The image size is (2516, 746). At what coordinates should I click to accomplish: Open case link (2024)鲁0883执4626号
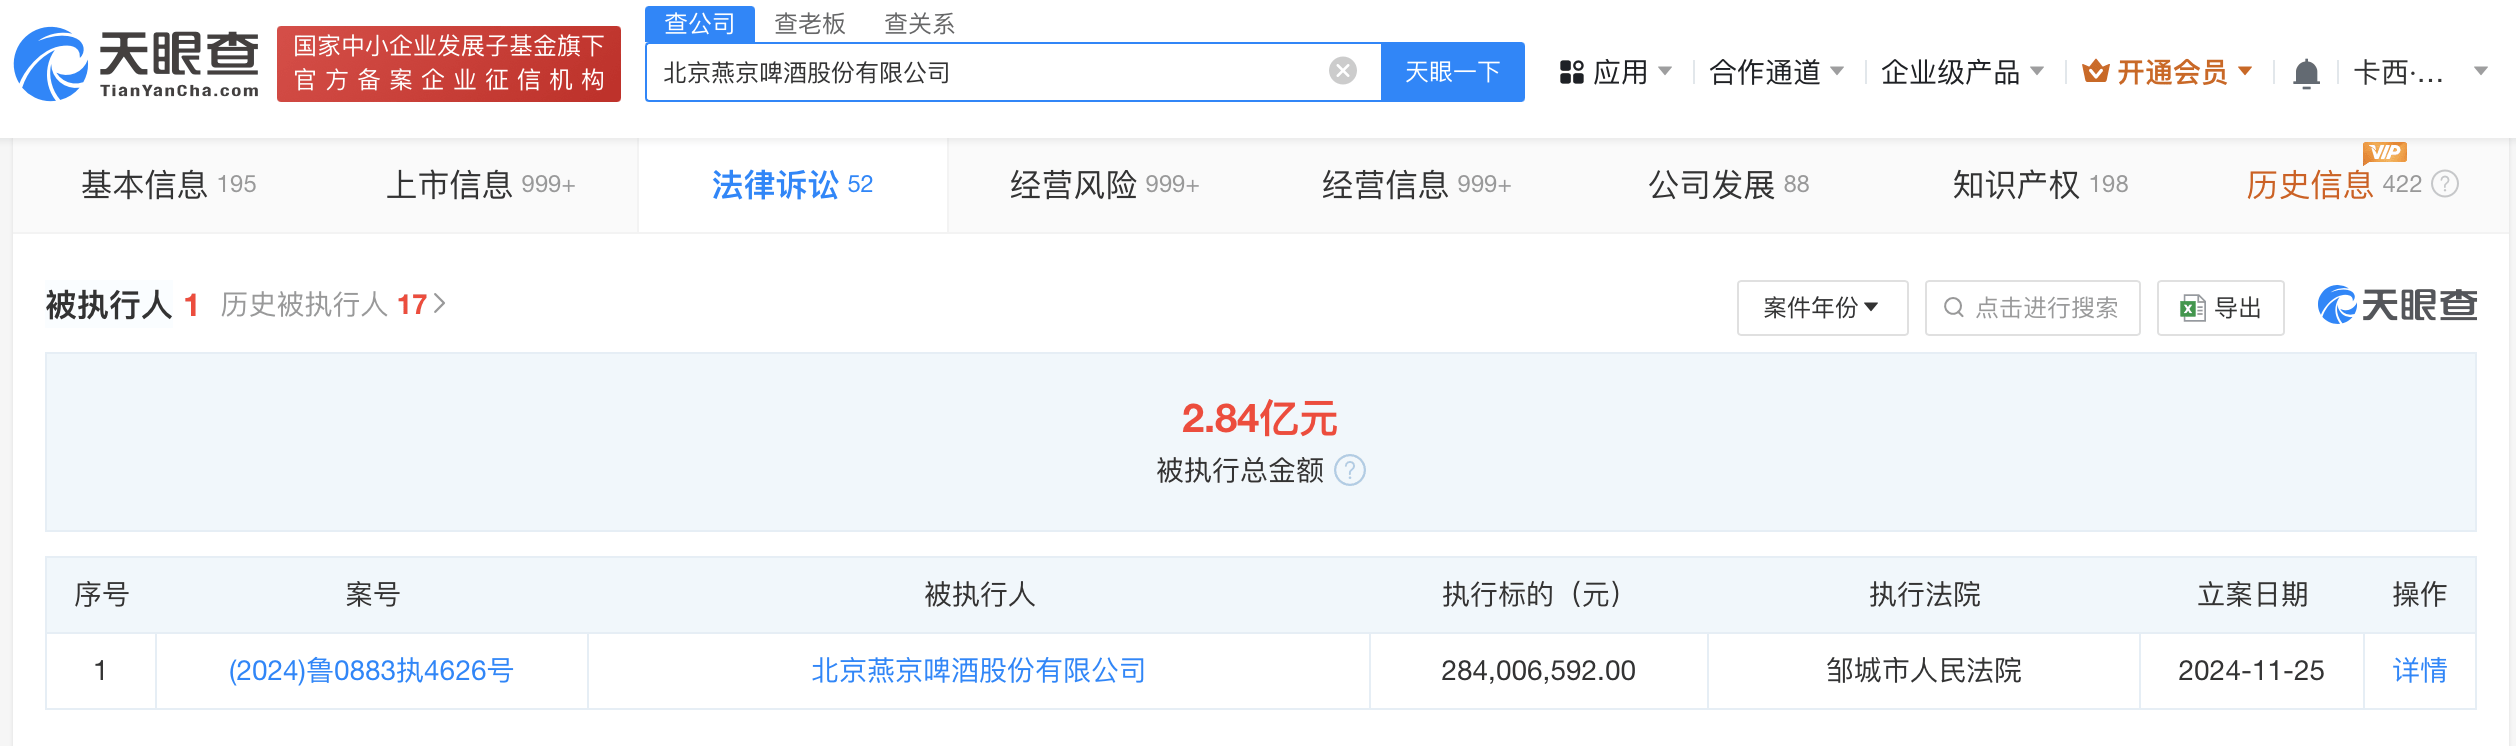coord(371,671)
